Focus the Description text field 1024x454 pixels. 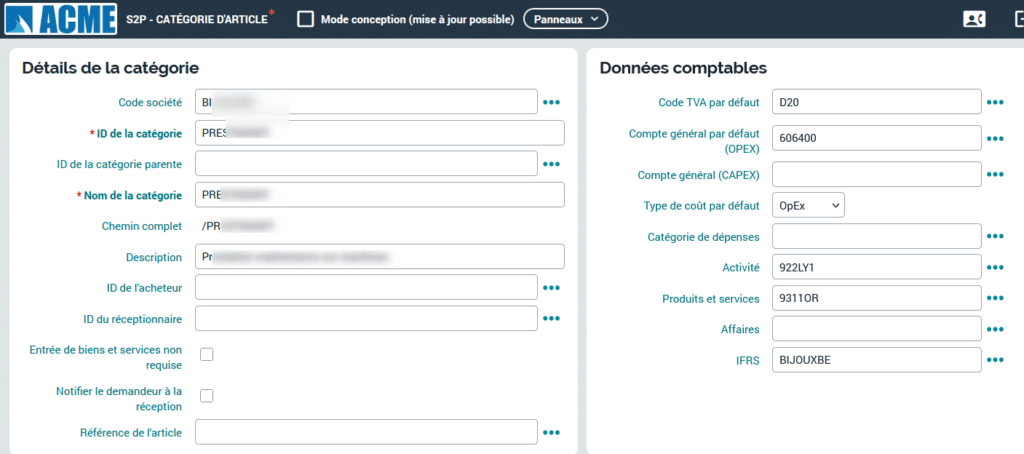(380, 257)
